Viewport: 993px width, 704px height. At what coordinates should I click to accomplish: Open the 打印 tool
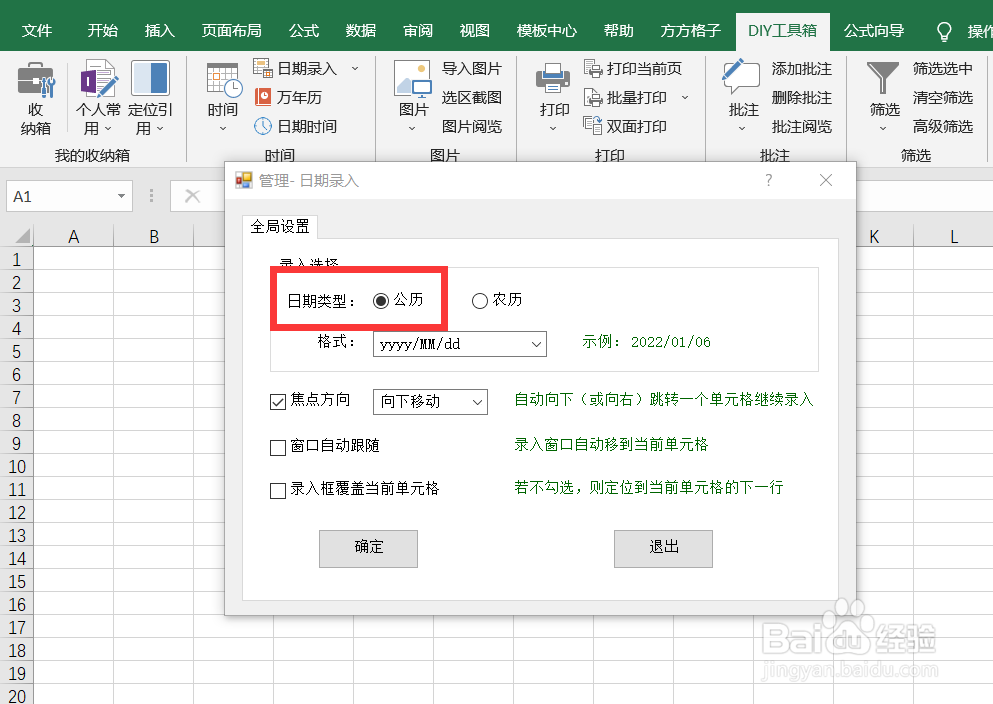551,97
